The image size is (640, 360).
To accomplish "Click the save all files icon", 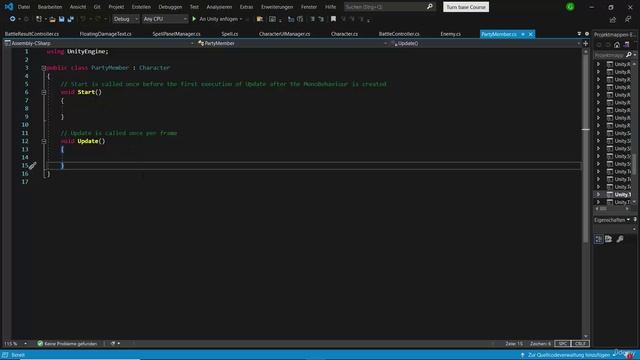I will pyautogui.click(x=71, y=19).
